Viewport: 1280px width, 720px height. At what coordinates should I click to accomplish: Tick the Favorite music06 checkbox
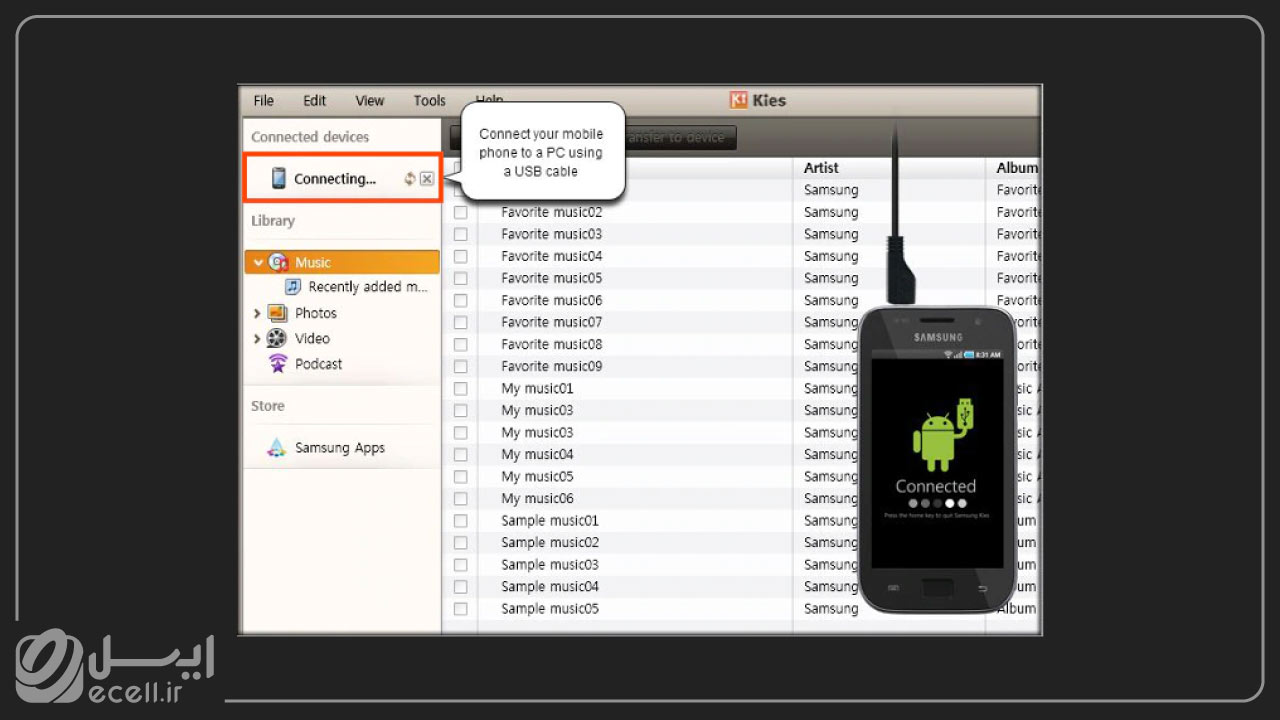pyautogui.click(x=461, y=301)
